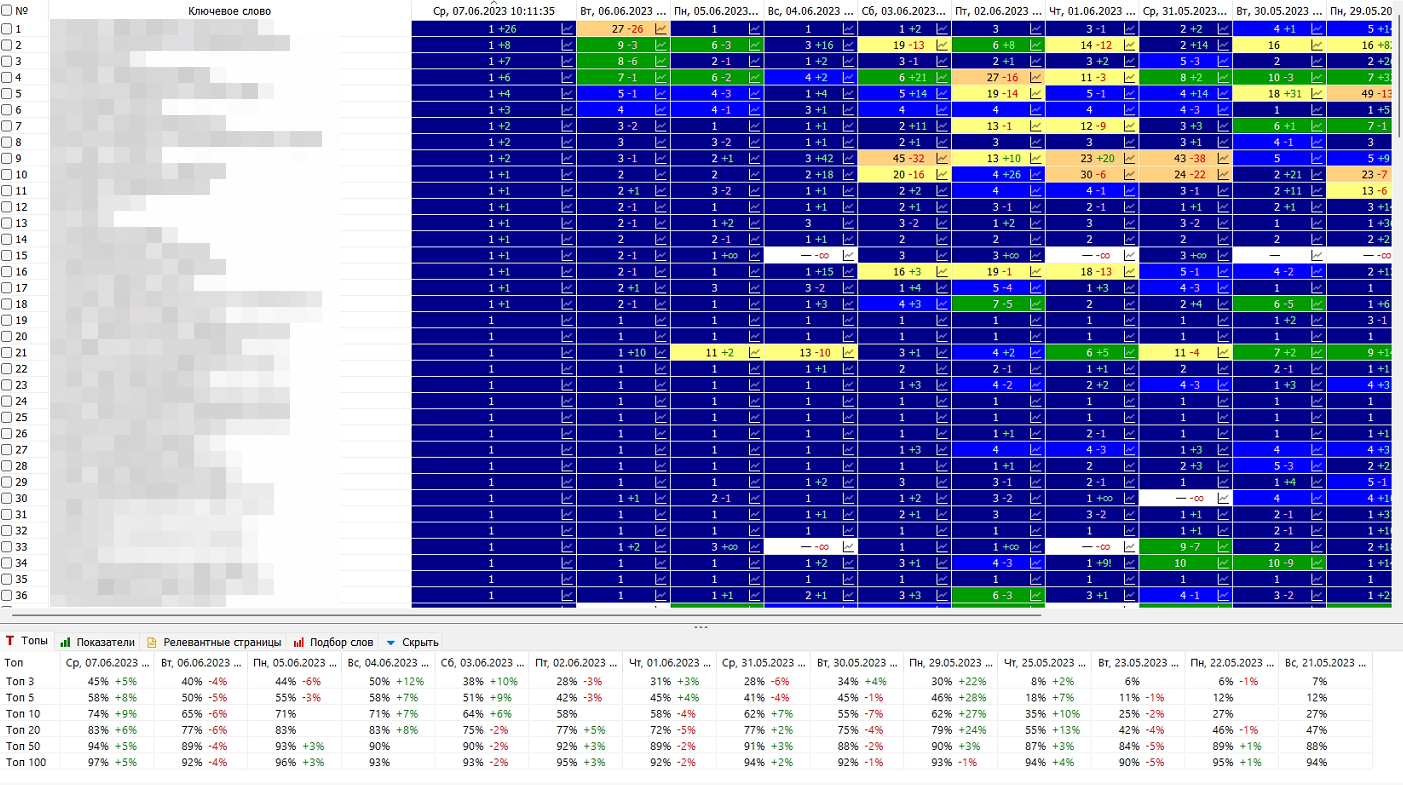Tick the row 14 checkbox

(x=6, y=239)
